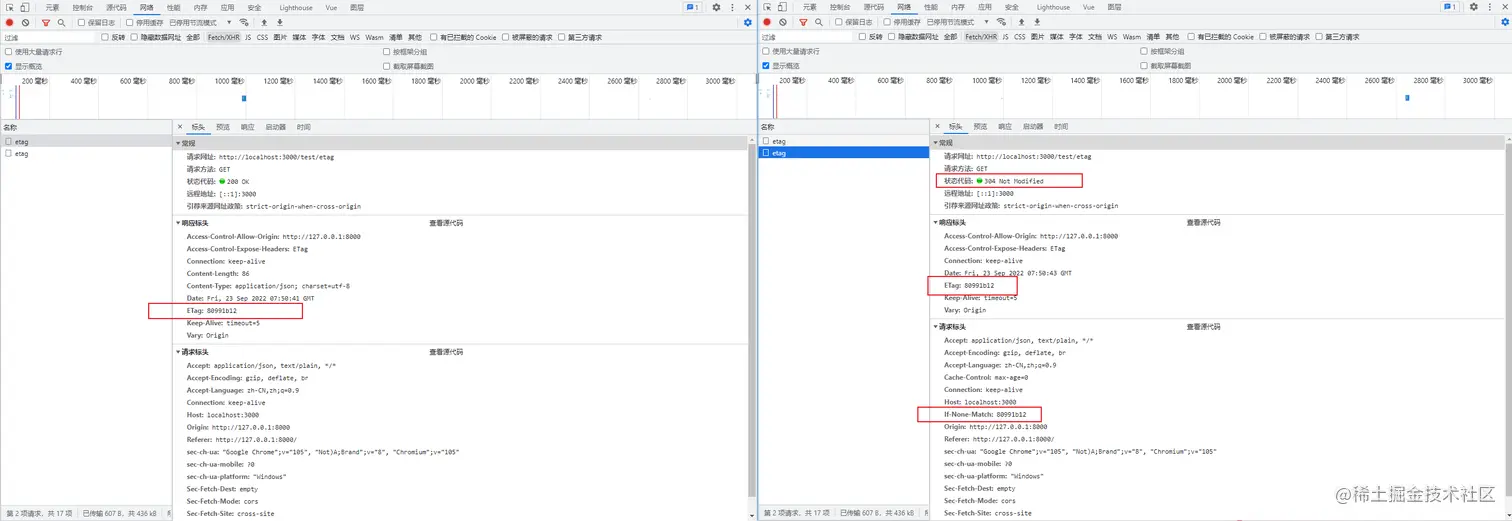The width and height of the screenshot is (1512, 521).
Task: Close request details panel in left DevTools
Action: pyautogui.click(x=180, y=127)
